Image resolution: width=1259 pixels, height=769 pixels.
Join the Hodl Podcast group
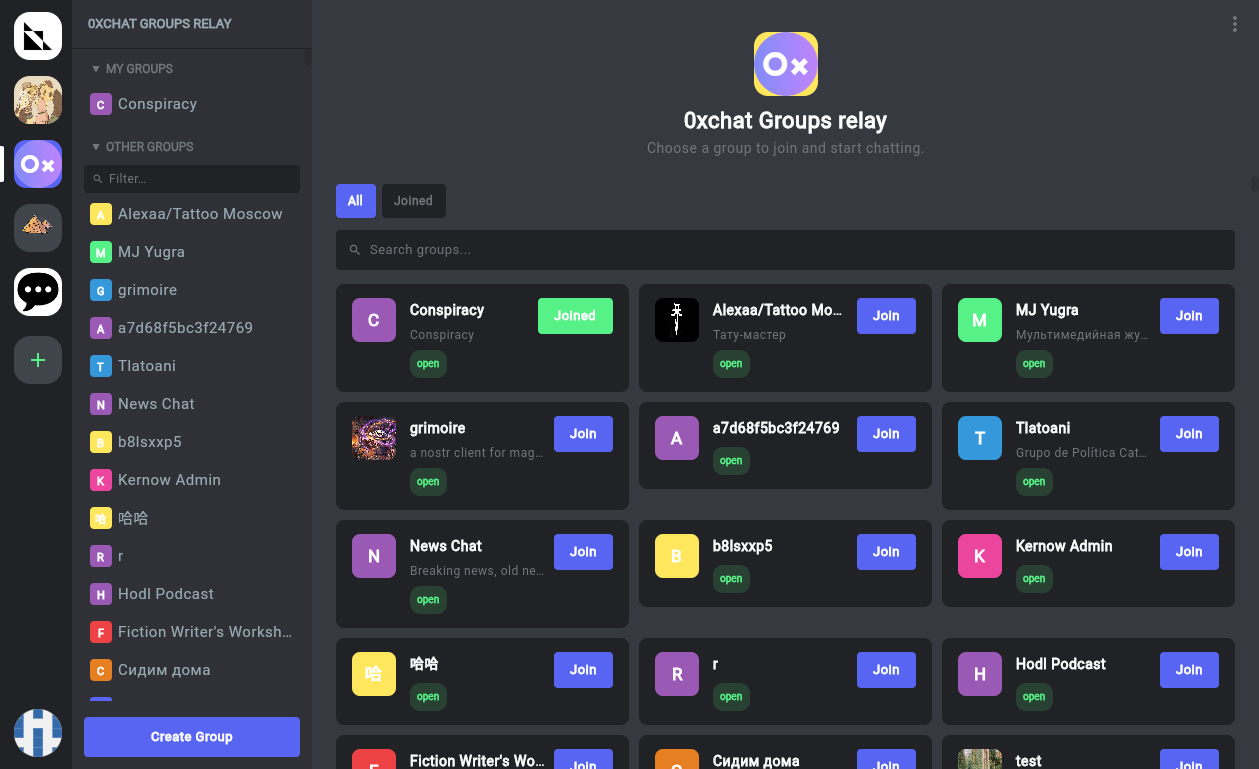click(1189, 670)
